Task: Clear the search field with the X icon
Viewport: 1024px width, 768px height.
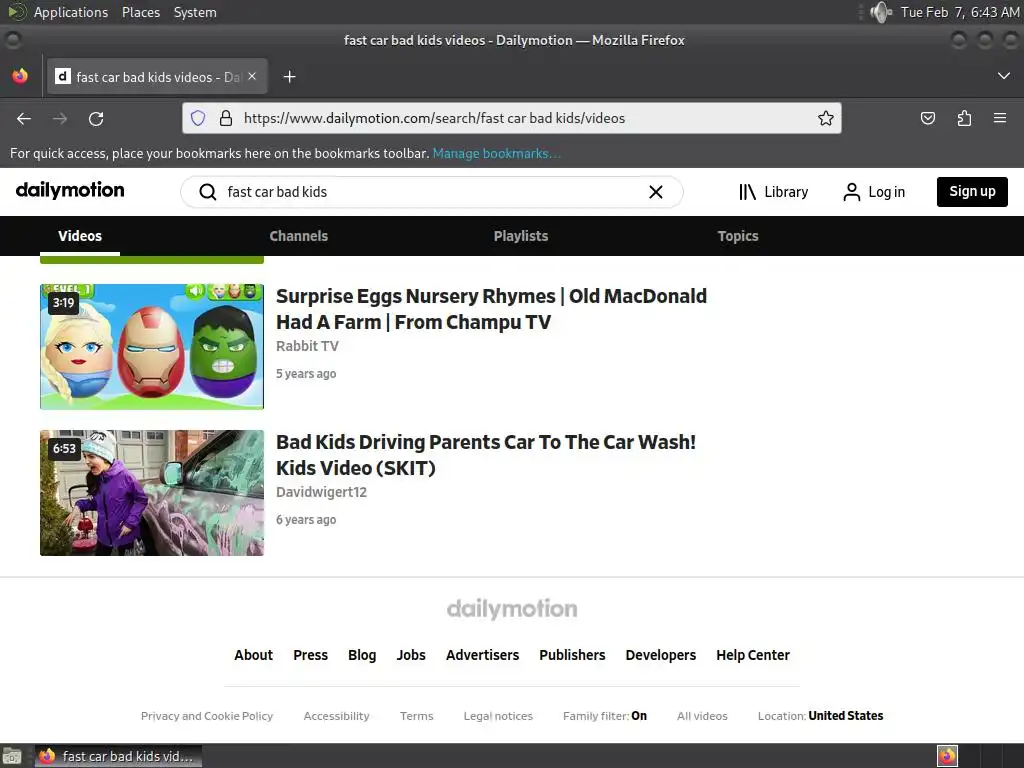Action: (656, 192)
